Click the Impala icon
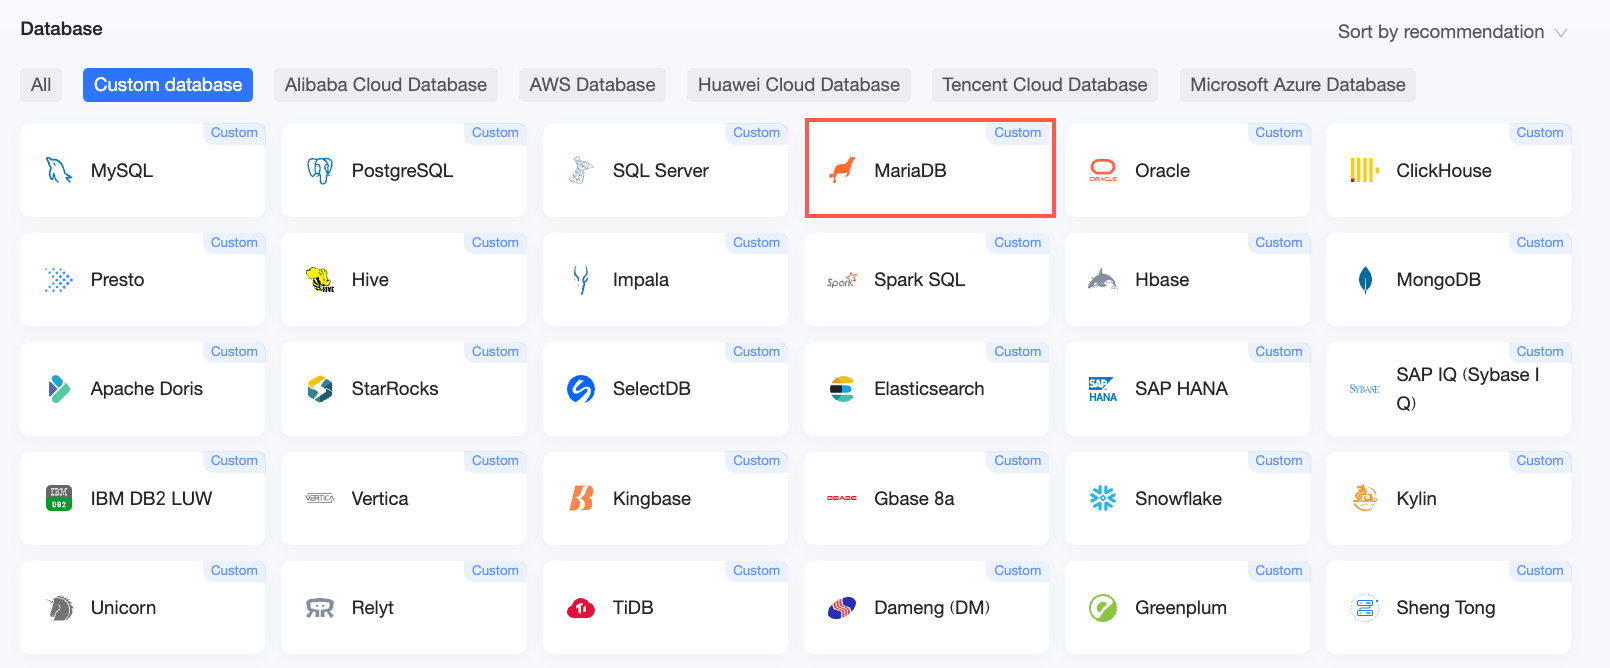The width and height of the screenshot is (1610, 668). point(581,280)
